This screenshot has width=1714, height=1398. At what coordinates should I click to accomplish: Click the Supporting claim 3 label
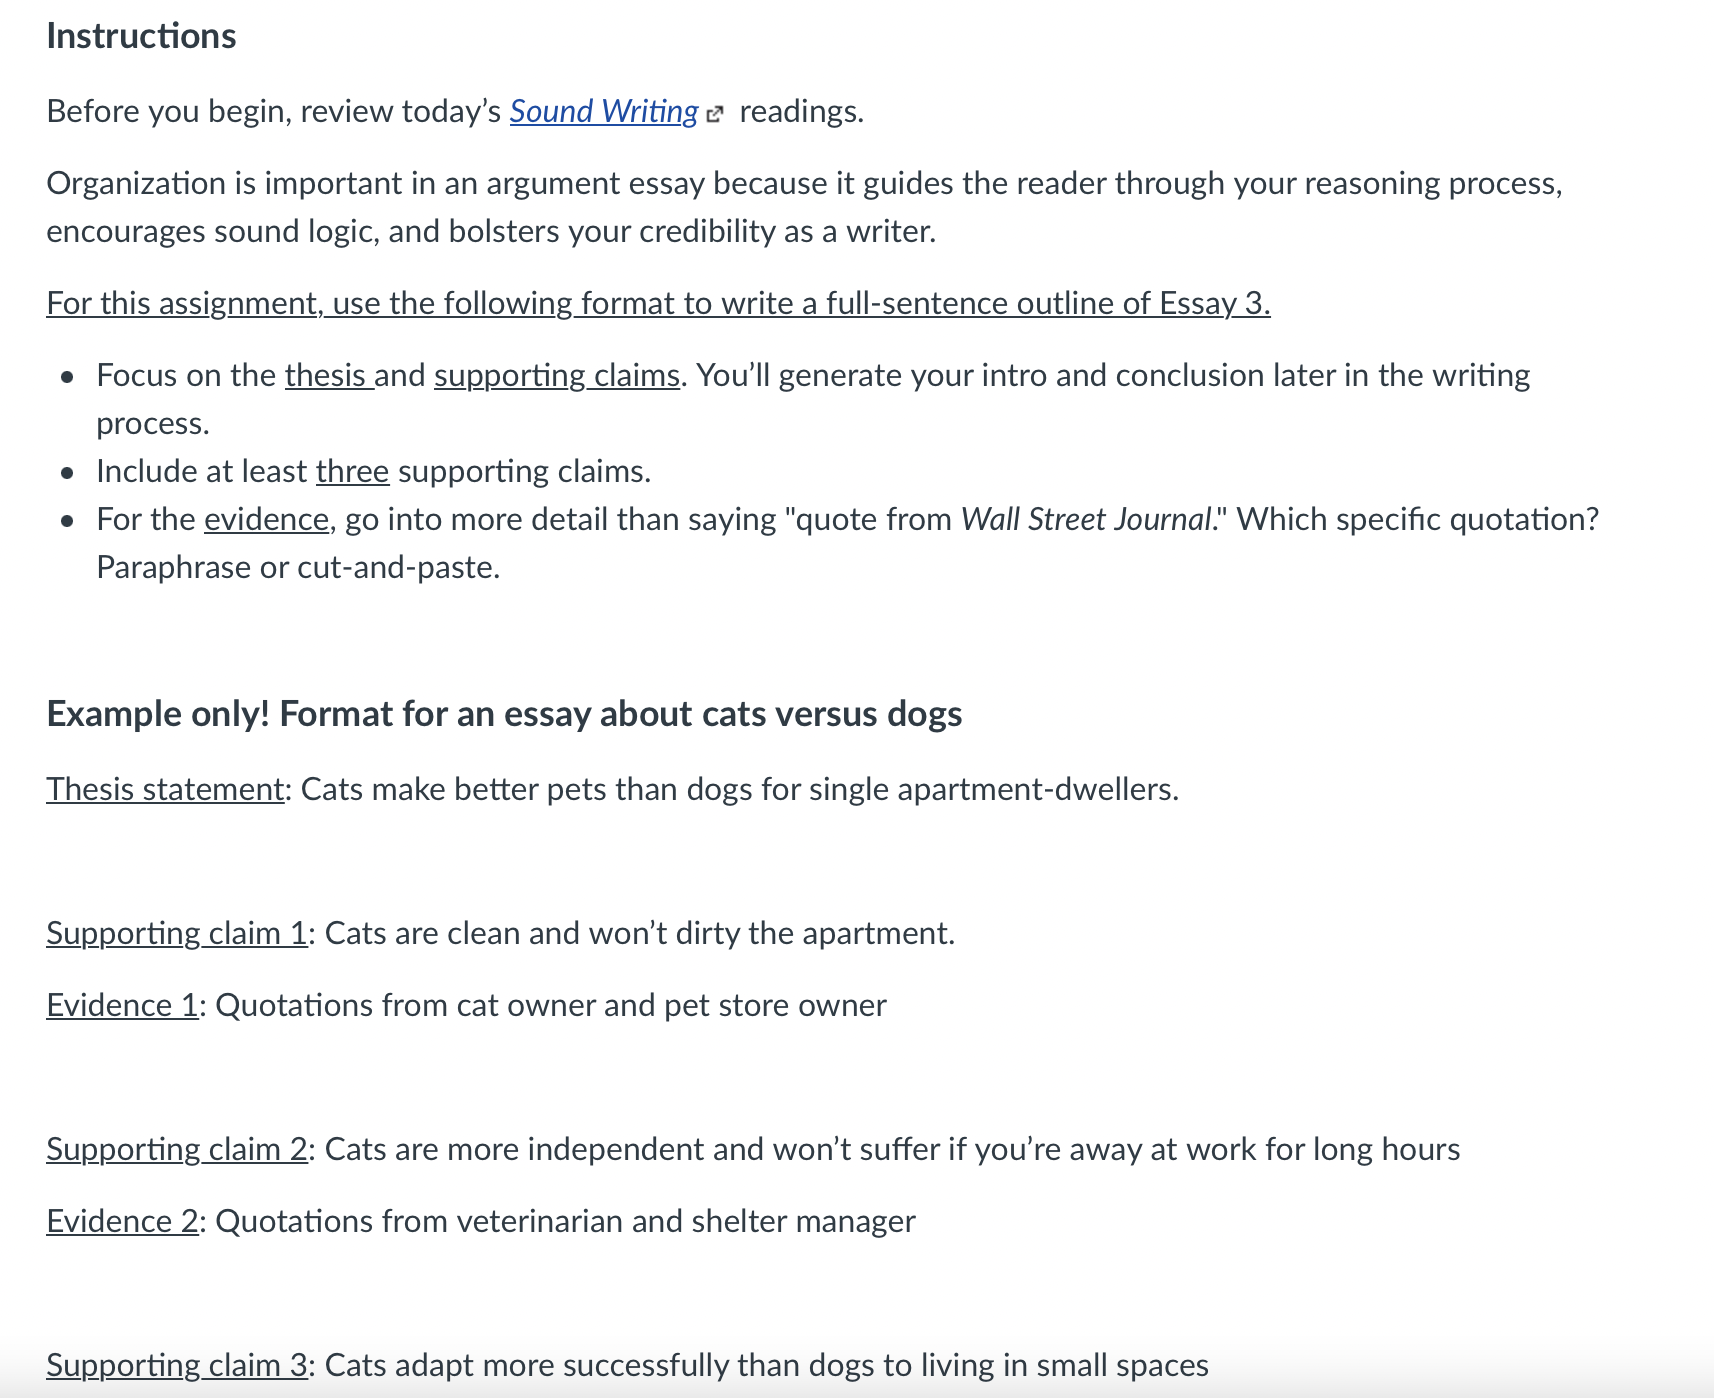177,1365
